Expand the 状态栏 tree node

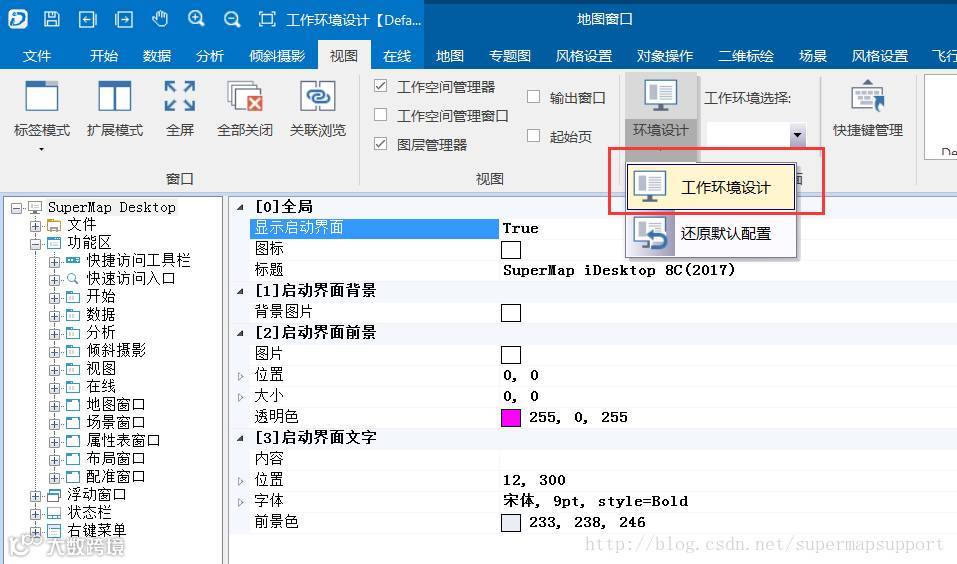tap(35, 513)
